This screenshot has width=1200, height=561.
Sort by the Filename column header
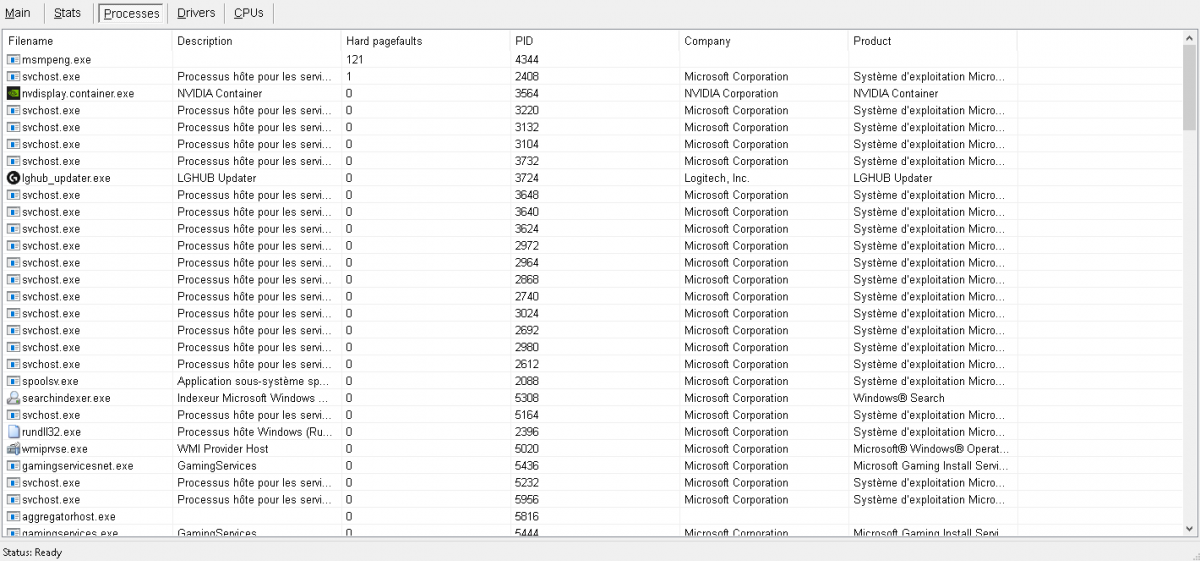click(x=88, y=41)
